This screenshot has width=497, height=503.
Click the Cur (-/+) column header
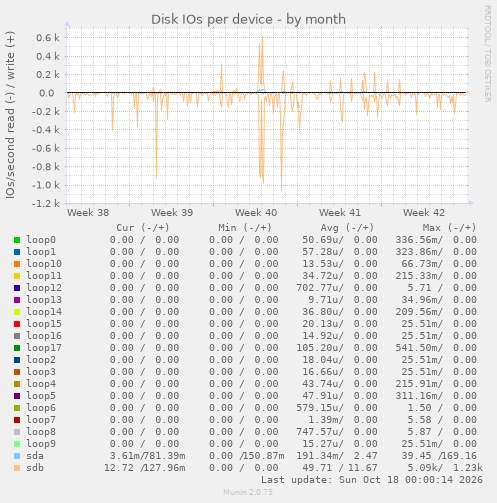143,228
